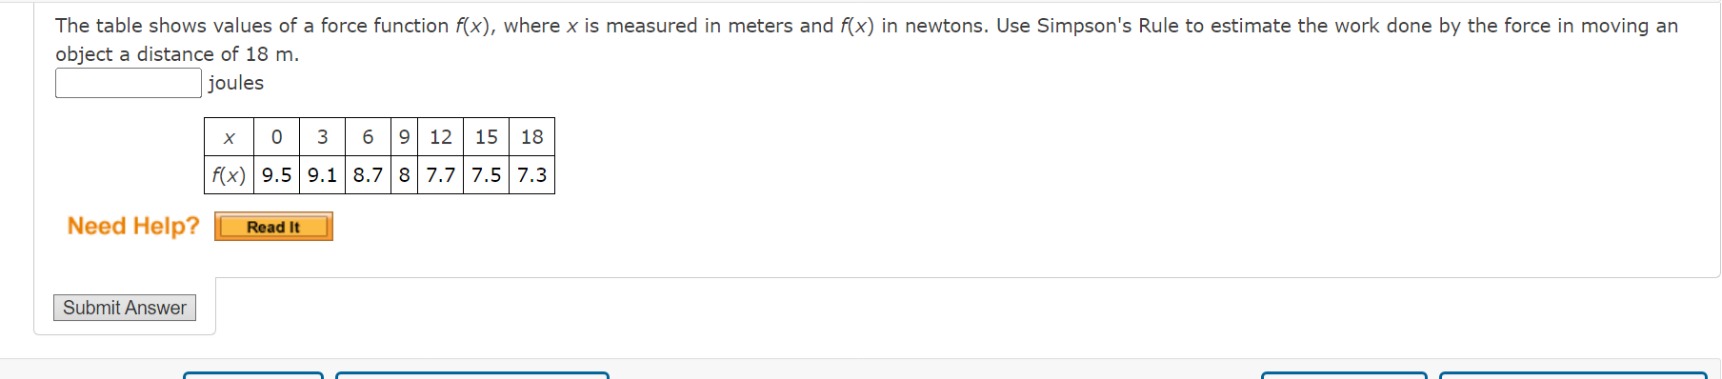Open the Read It help button
1722x379 pixels.
pyautogui.click(x=273, y=227)
